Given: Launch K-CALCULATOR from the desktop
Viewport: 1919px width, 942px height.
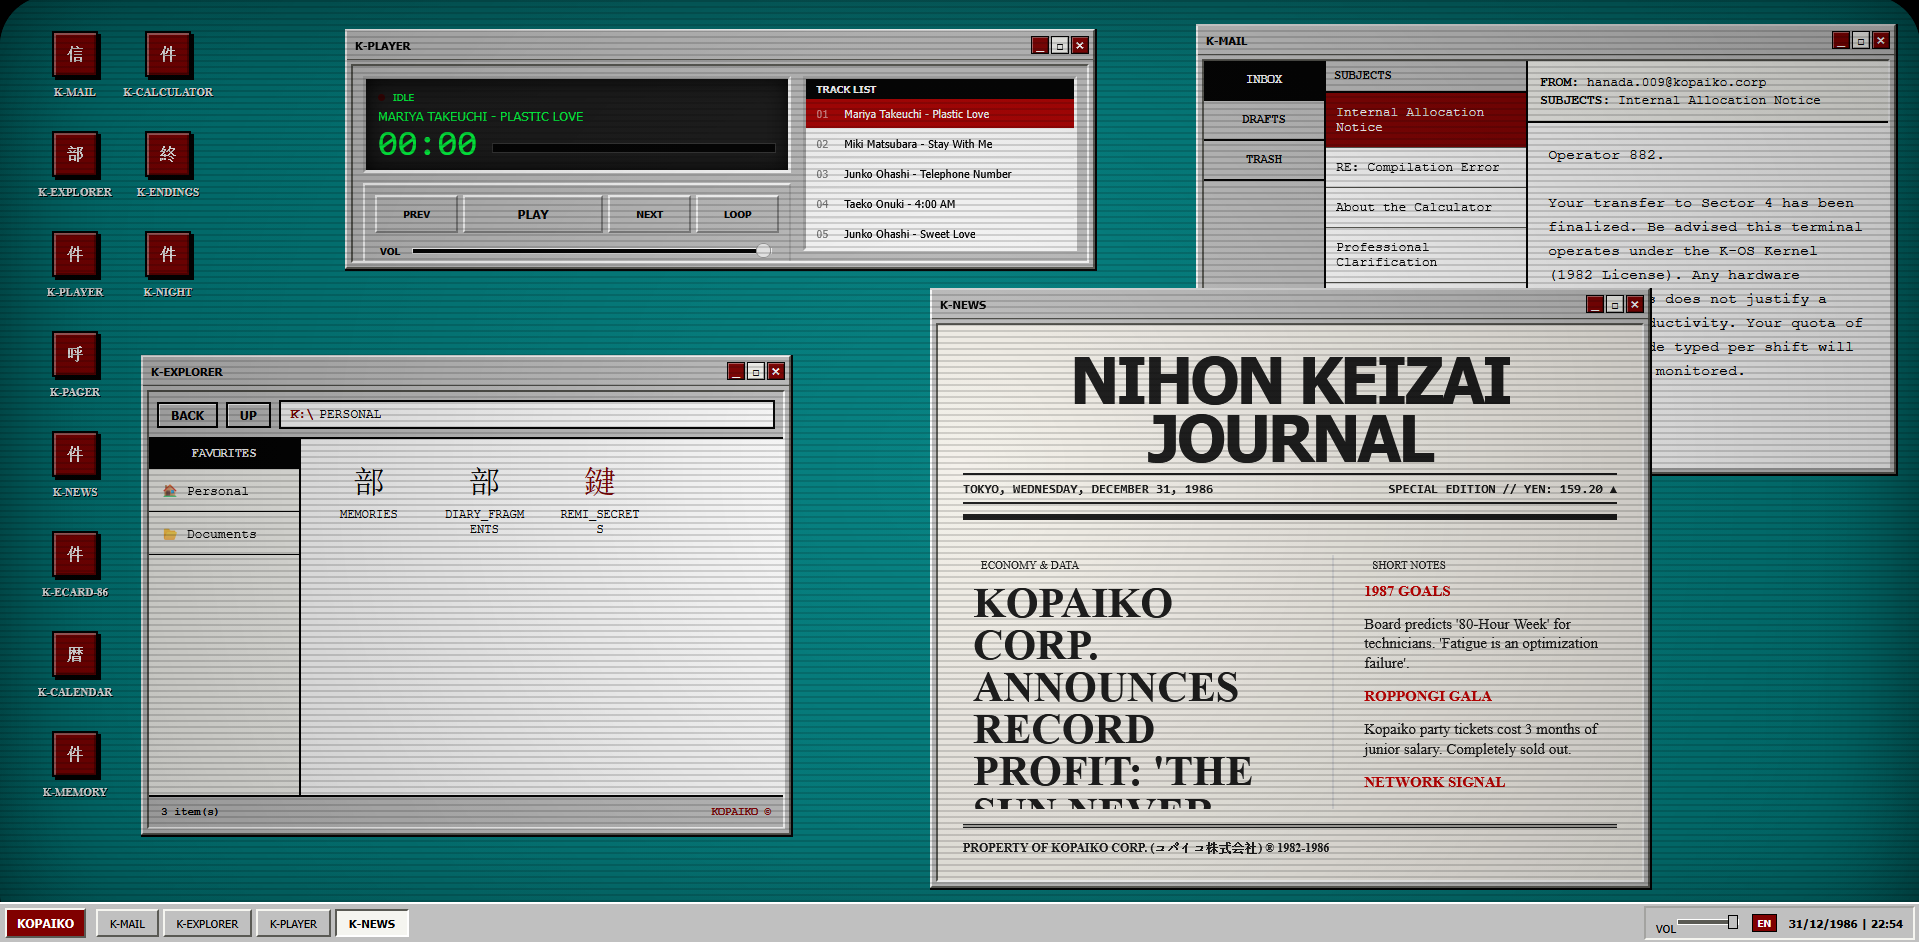Looking at the screenshot, I should point(168,65).
